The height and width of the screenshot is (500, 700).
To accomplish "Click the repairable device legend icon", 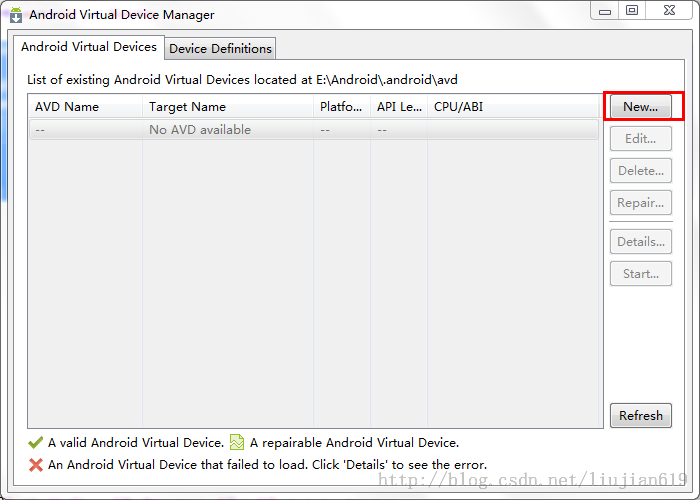I will point(237,442).
